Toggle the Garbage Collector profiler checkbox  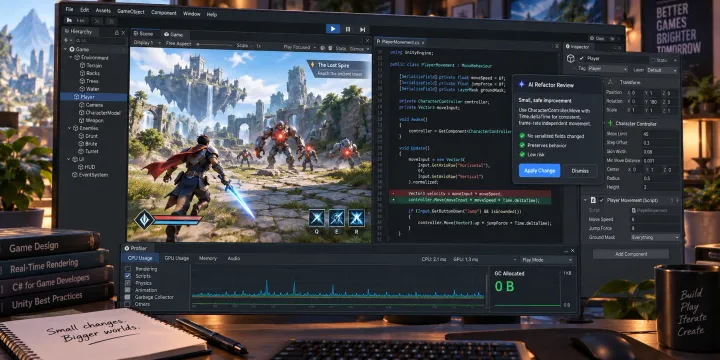pyautogui.click(x=128, y=297)
